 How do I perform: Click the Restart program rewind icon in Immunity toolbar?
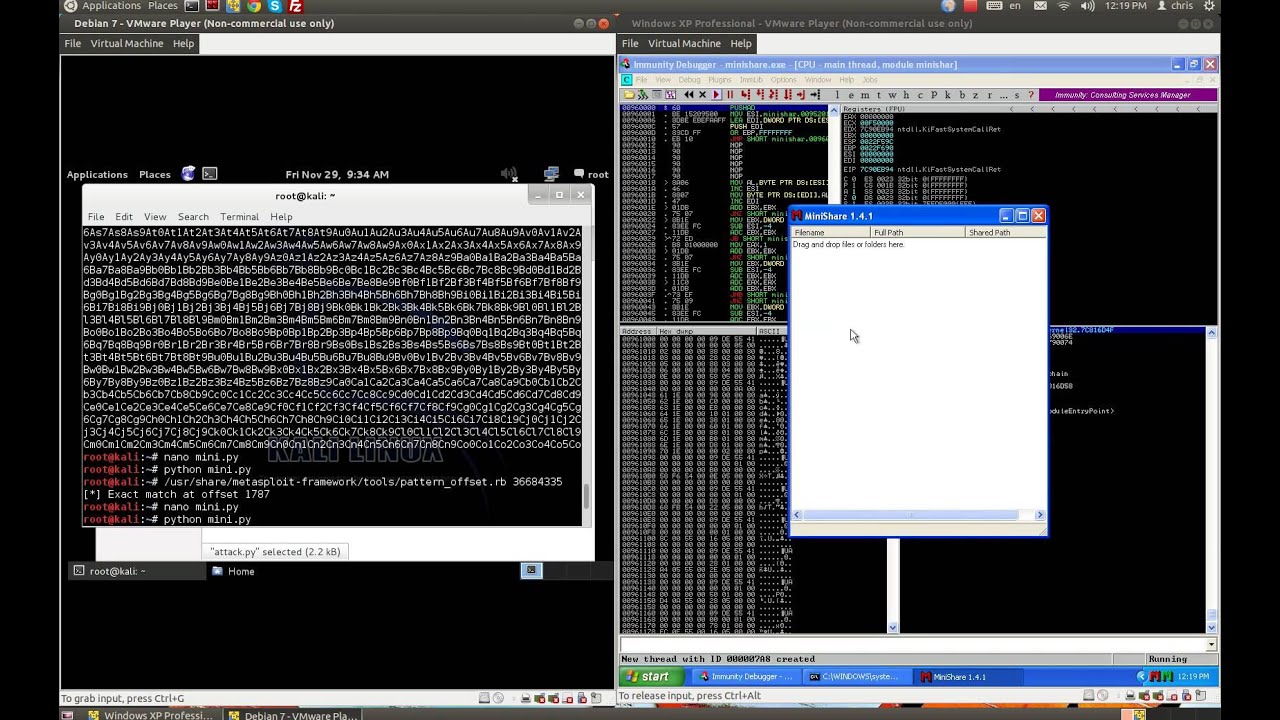(688, 95)
